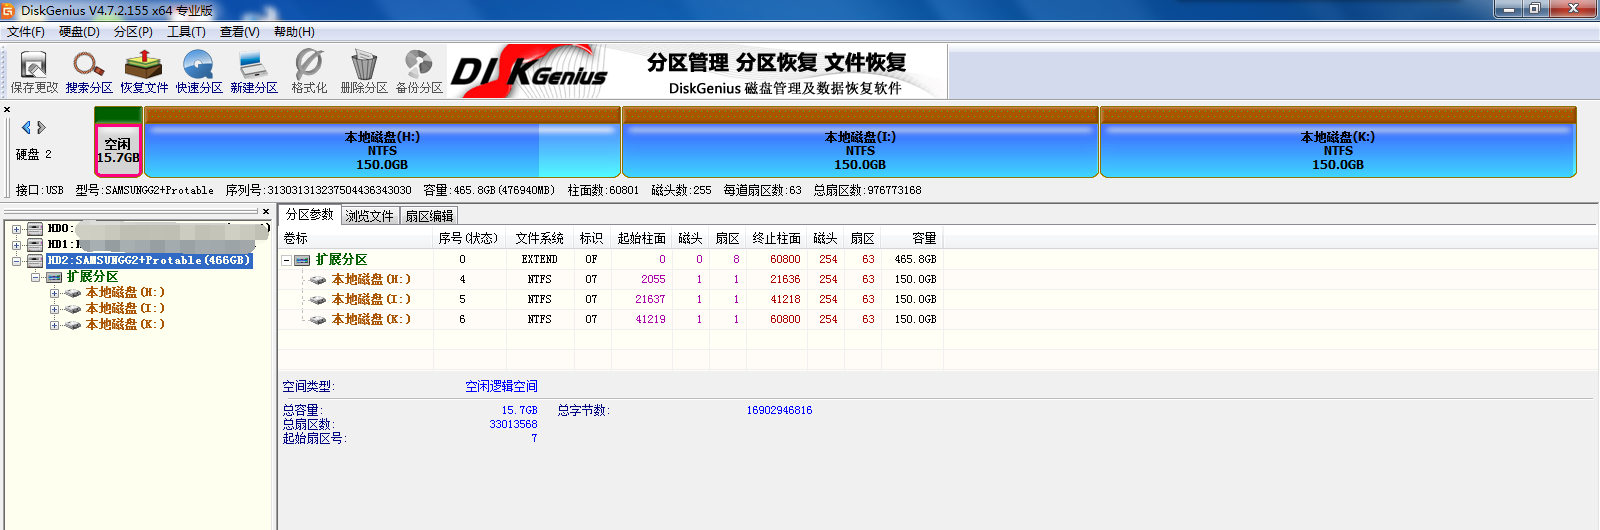Select the 15.7GB free space block
1600x530 pixels.
point(118,150)
